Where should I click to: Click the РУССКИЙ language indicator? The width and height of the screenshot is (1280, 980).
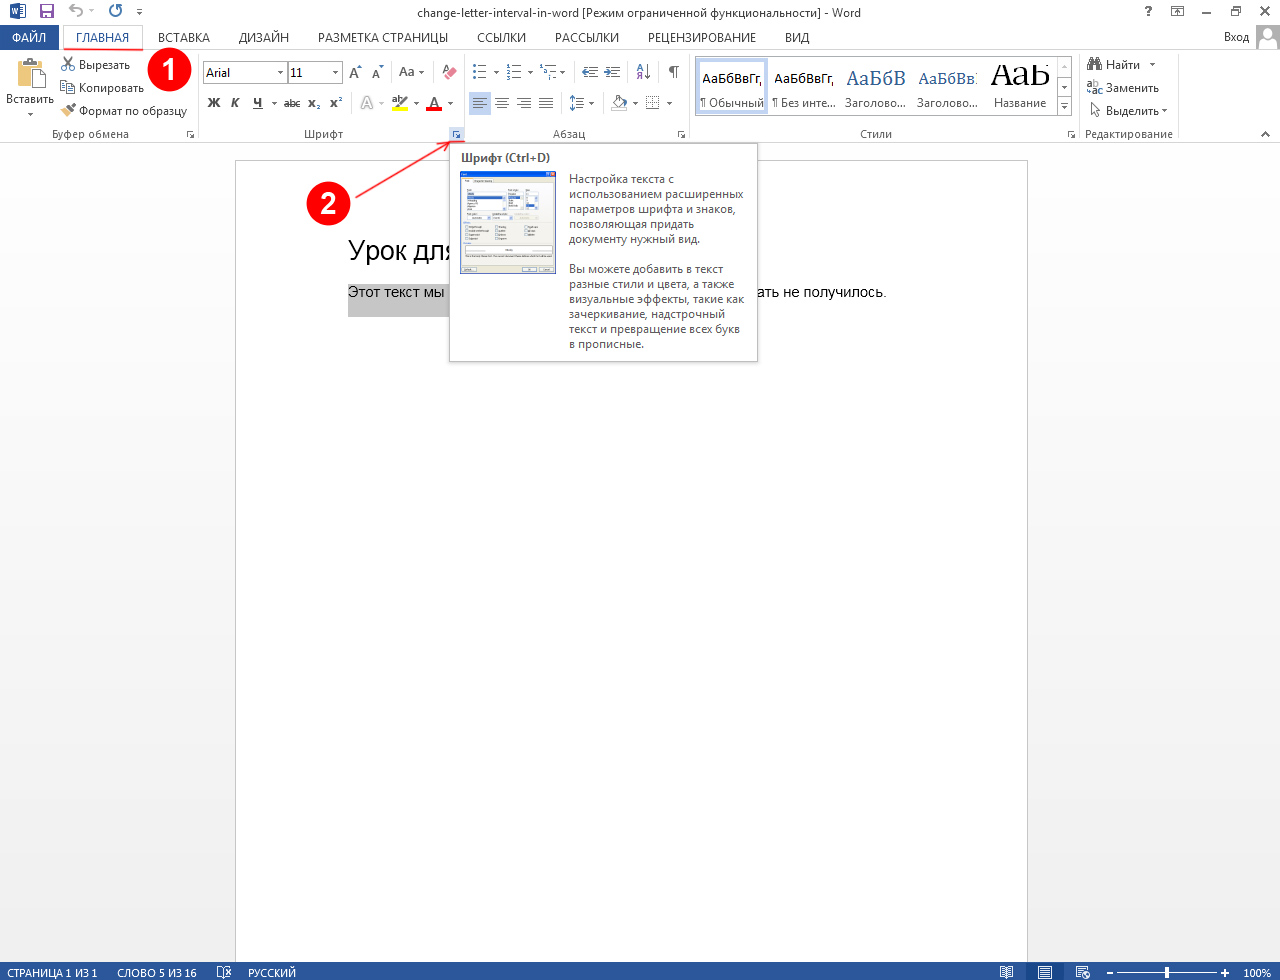point(271,973)
